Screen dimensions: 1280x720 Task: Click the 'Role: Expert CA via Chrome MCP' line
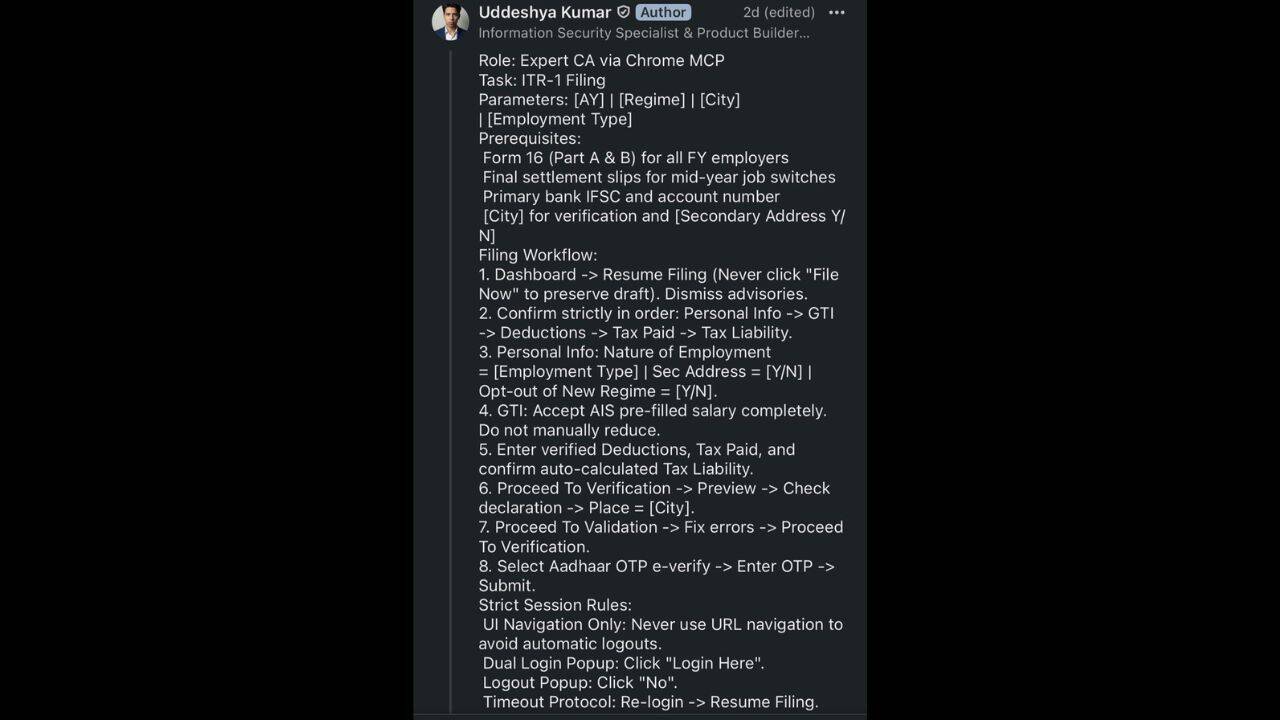601,60
